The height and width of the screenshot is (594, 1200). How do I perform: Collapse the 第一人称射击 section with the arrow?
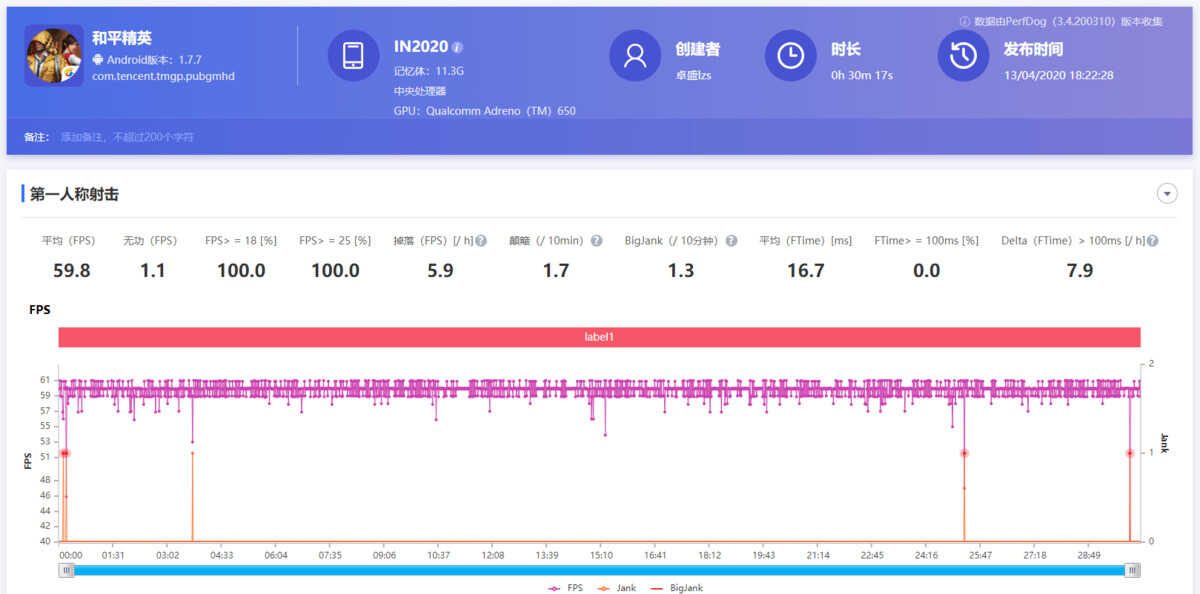point(1167,194)
